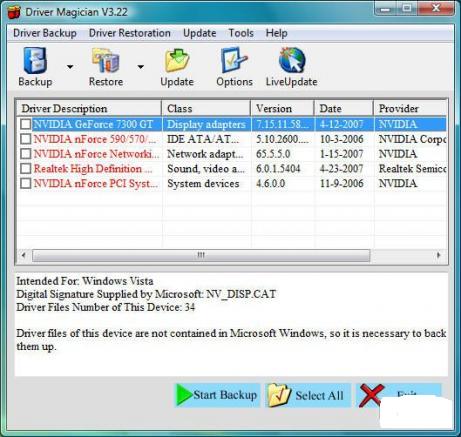Open the Tools menu
Viewport: 461px width, 437px height.
[x=241, y=33]
